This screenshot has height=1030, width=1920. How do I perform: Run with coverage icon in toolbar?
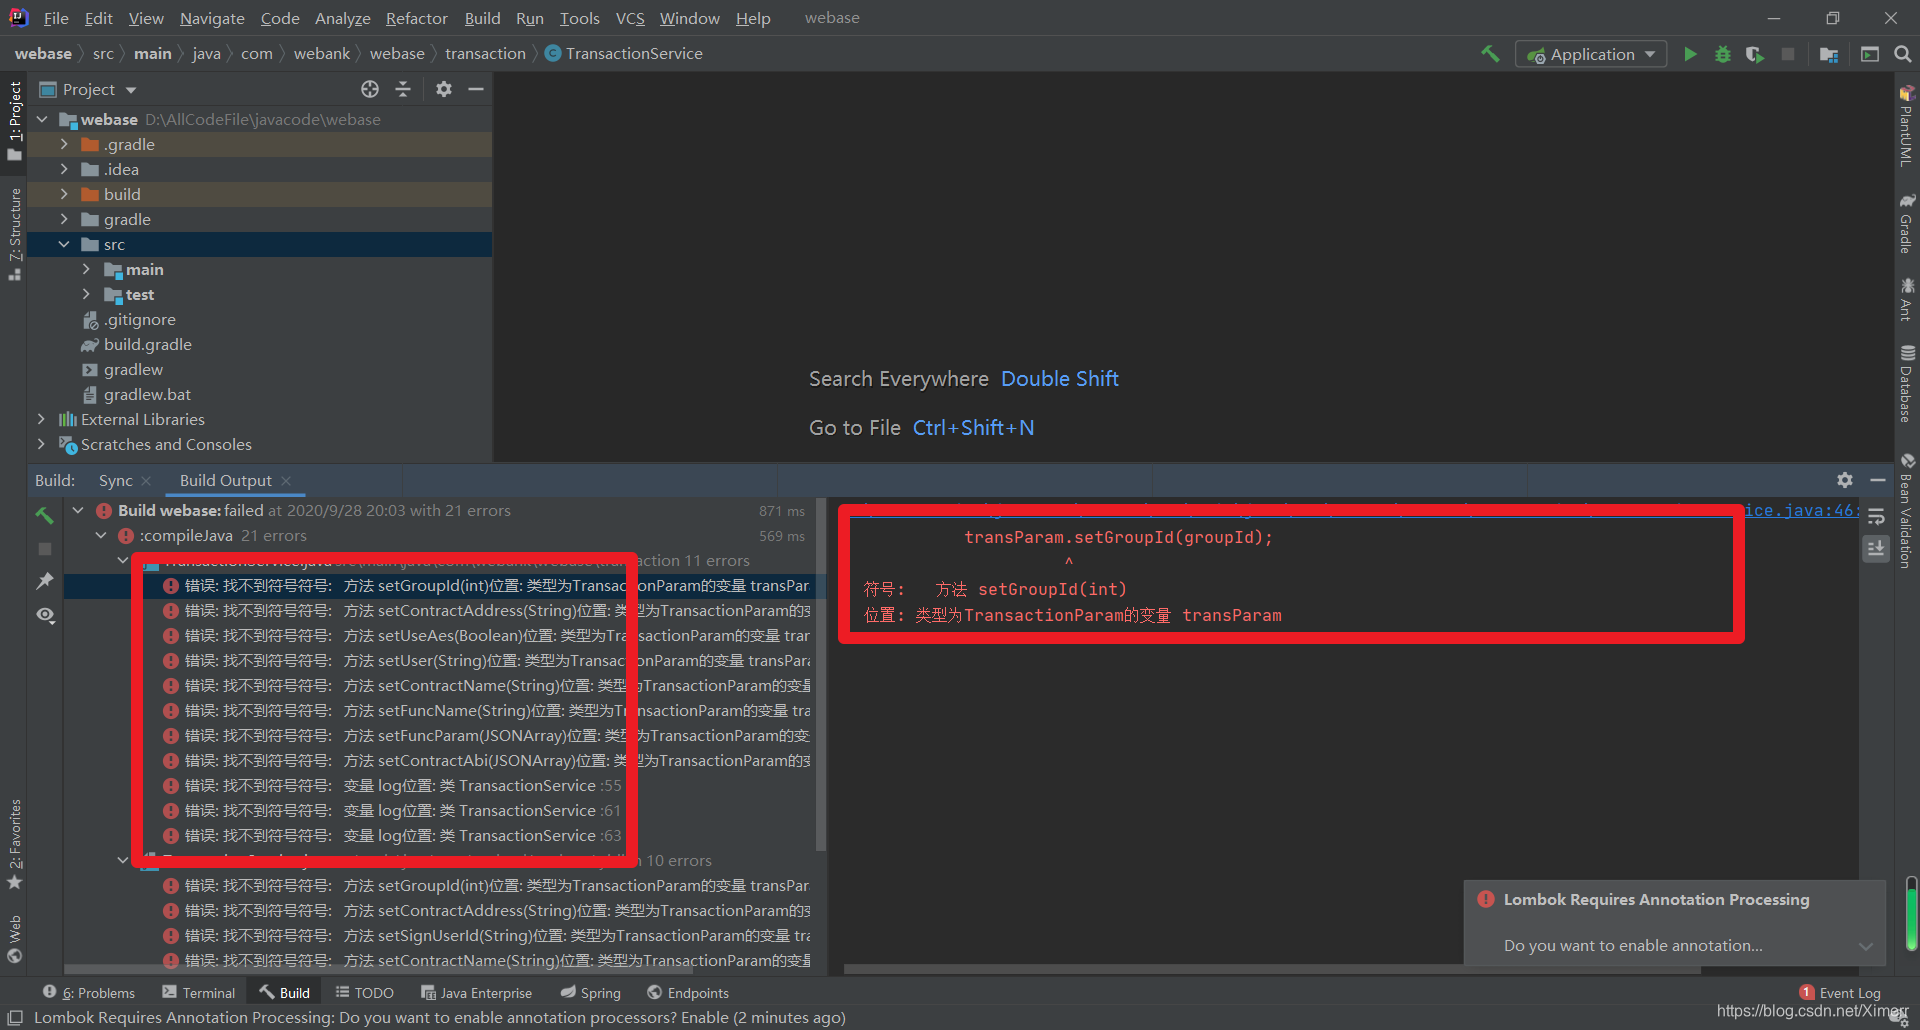(x=1755, y=54)
